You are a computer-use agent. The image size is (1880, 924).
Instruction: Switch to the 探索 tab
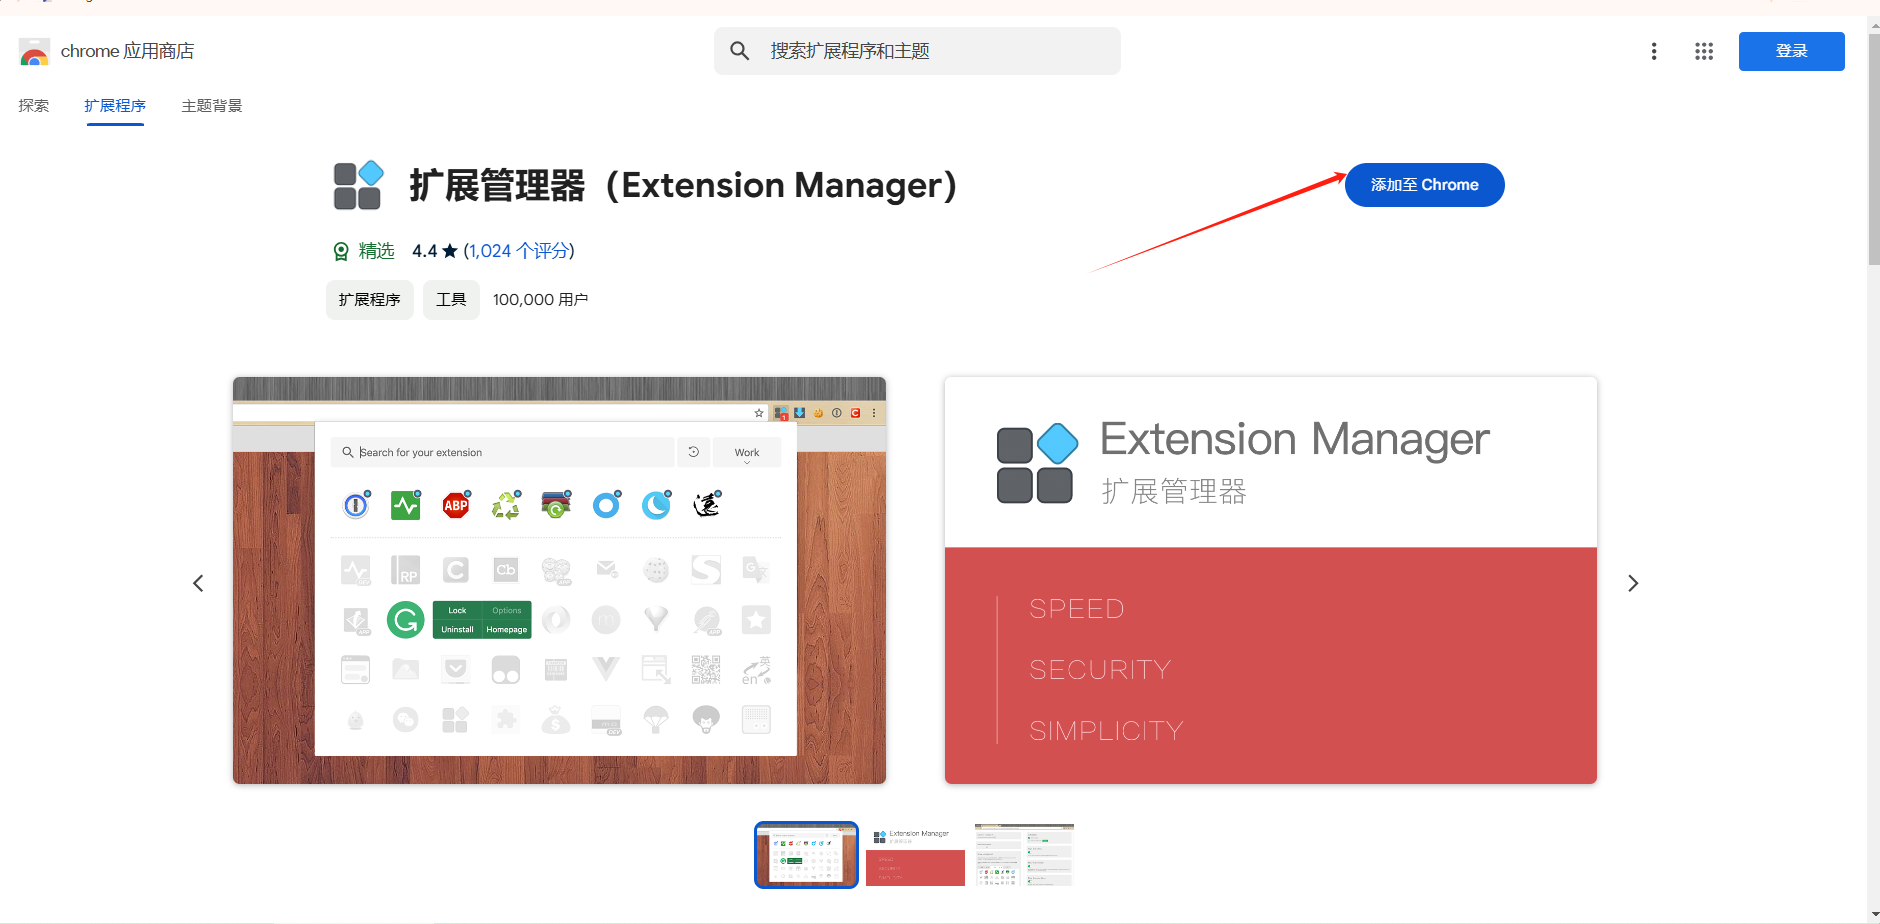coord(34,106)
